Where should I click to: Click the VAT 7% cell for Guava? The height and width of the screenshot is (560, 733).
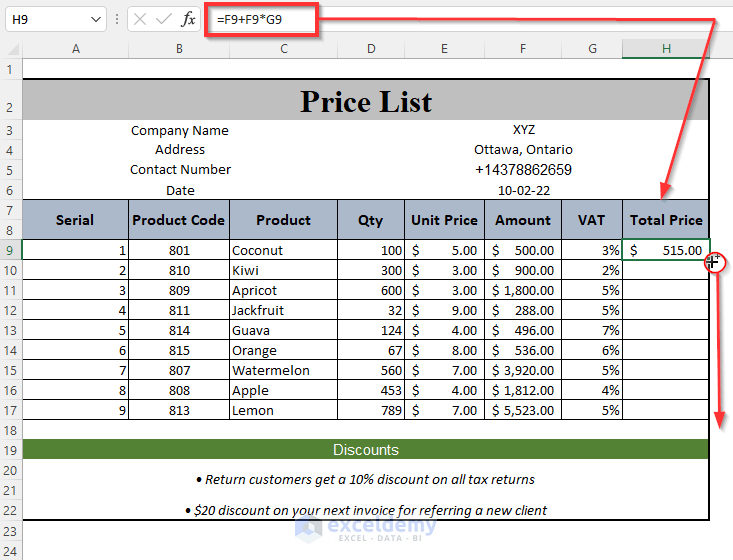coord(594,330)
